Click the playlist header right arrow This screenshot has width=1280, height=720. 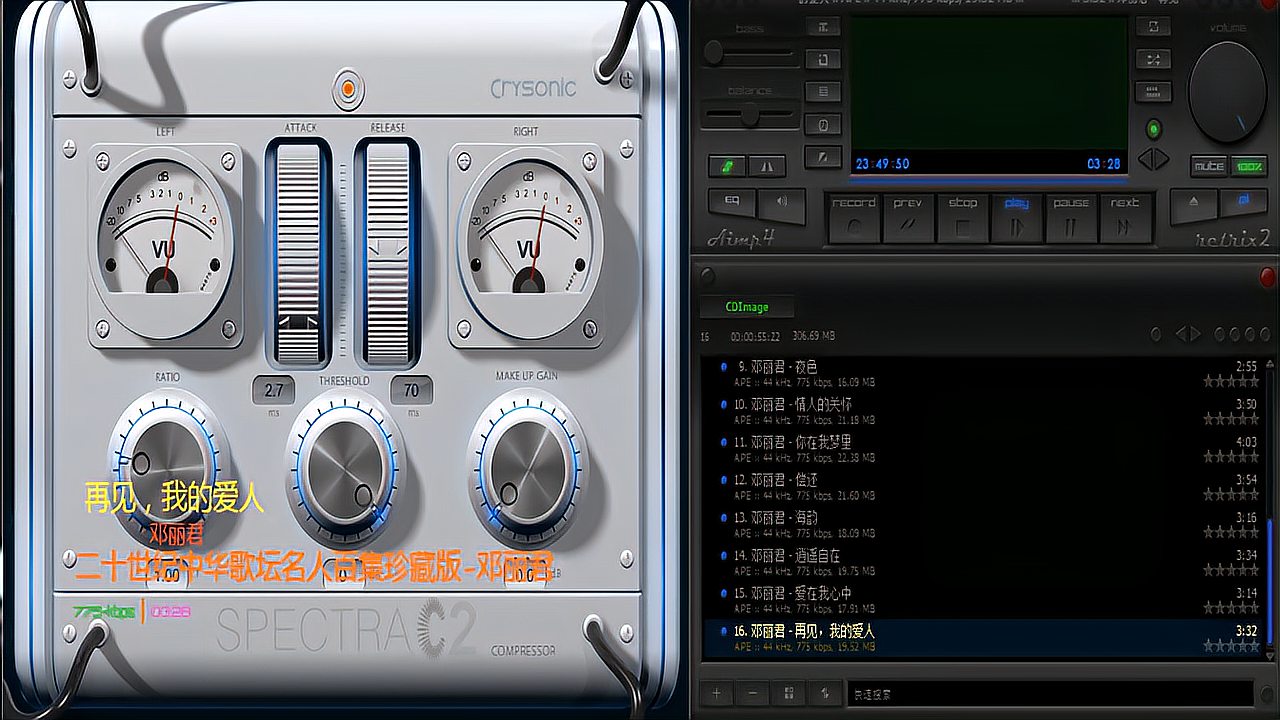pos(1196,334)
